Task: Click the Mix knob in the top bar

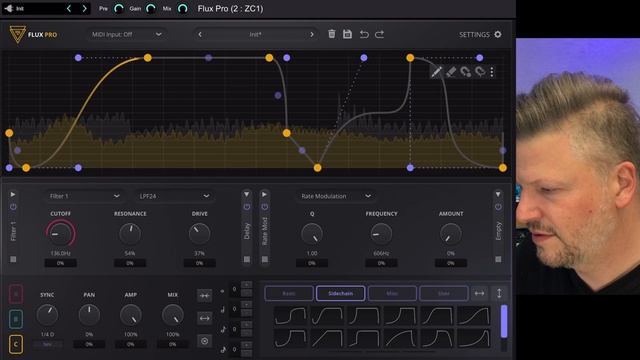Action: (182, 8)
